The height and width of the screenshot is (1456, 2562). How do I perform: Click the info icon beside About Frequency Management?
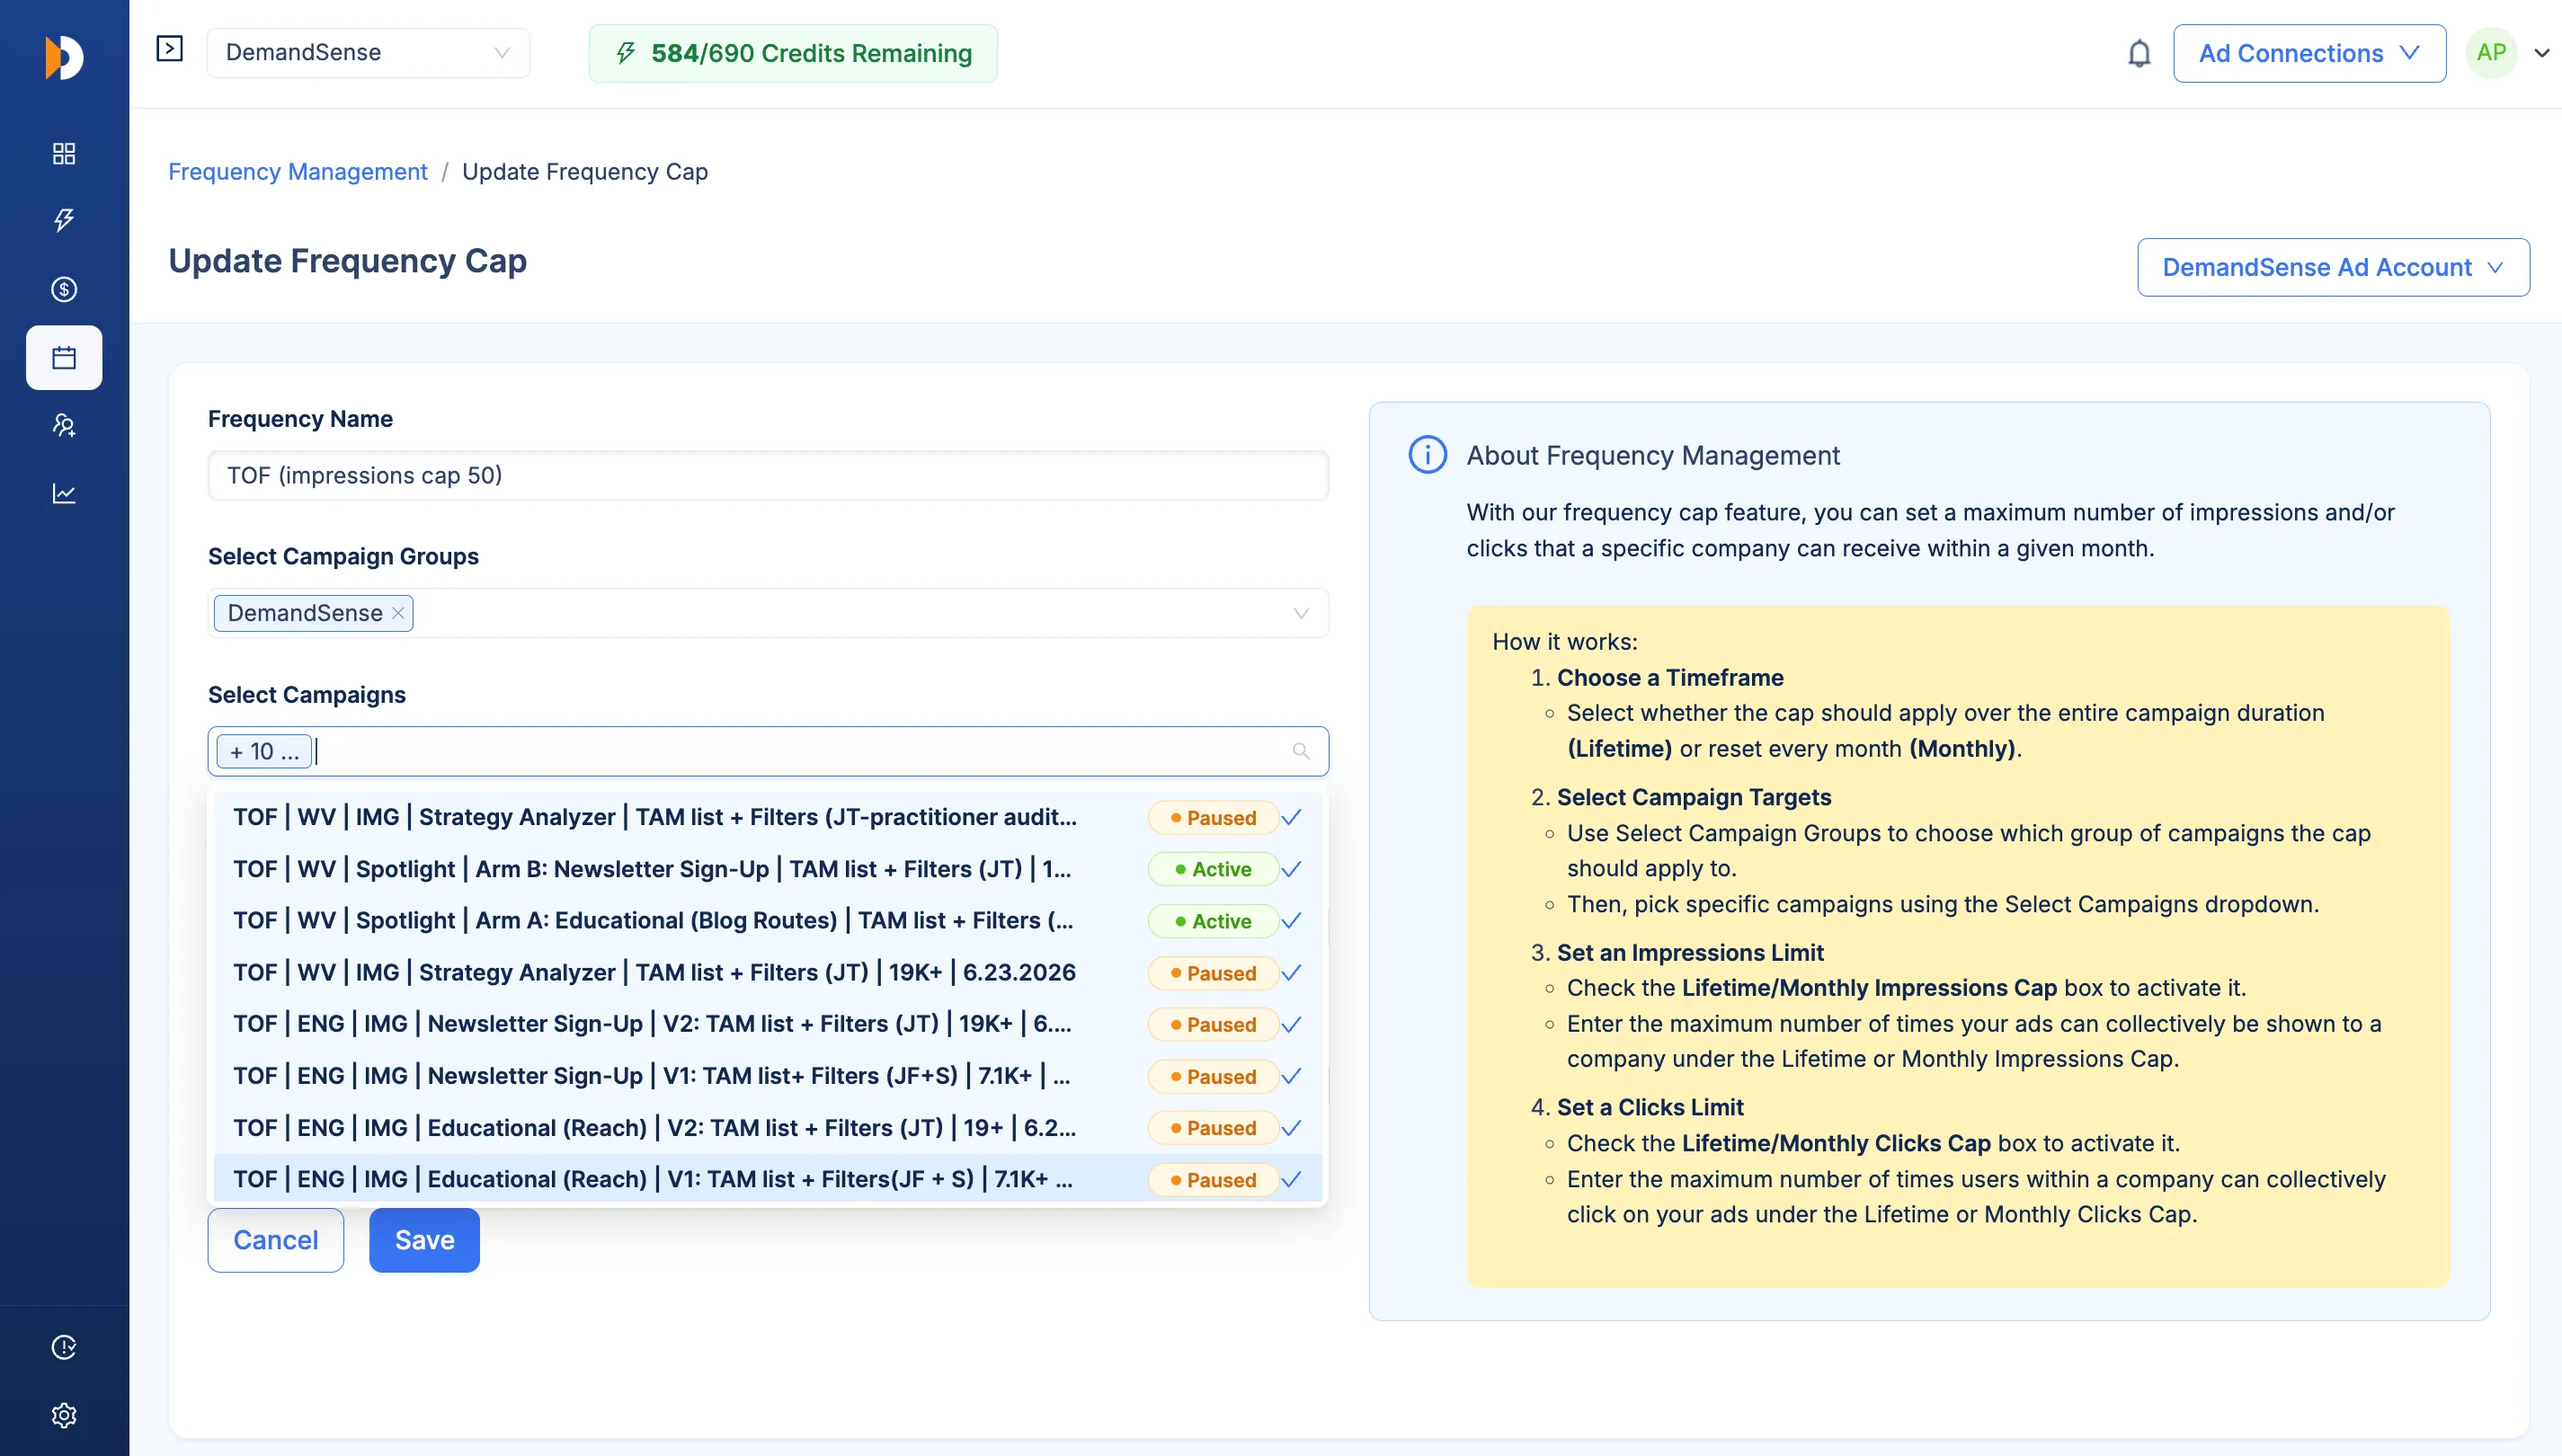point(1427,455)
